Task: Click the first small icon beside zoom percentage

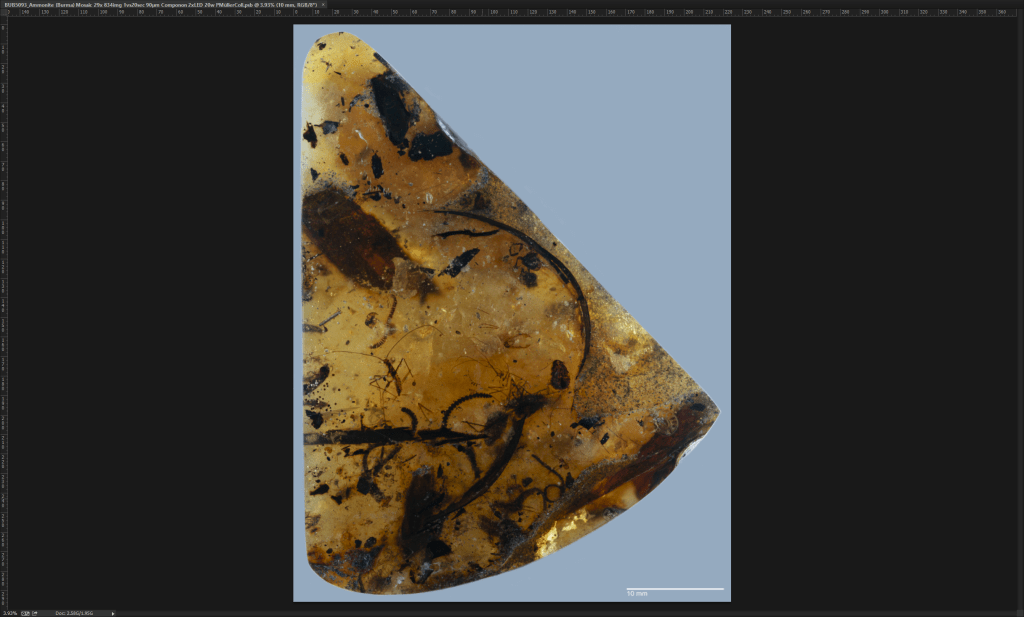Action: pos(23,613)
